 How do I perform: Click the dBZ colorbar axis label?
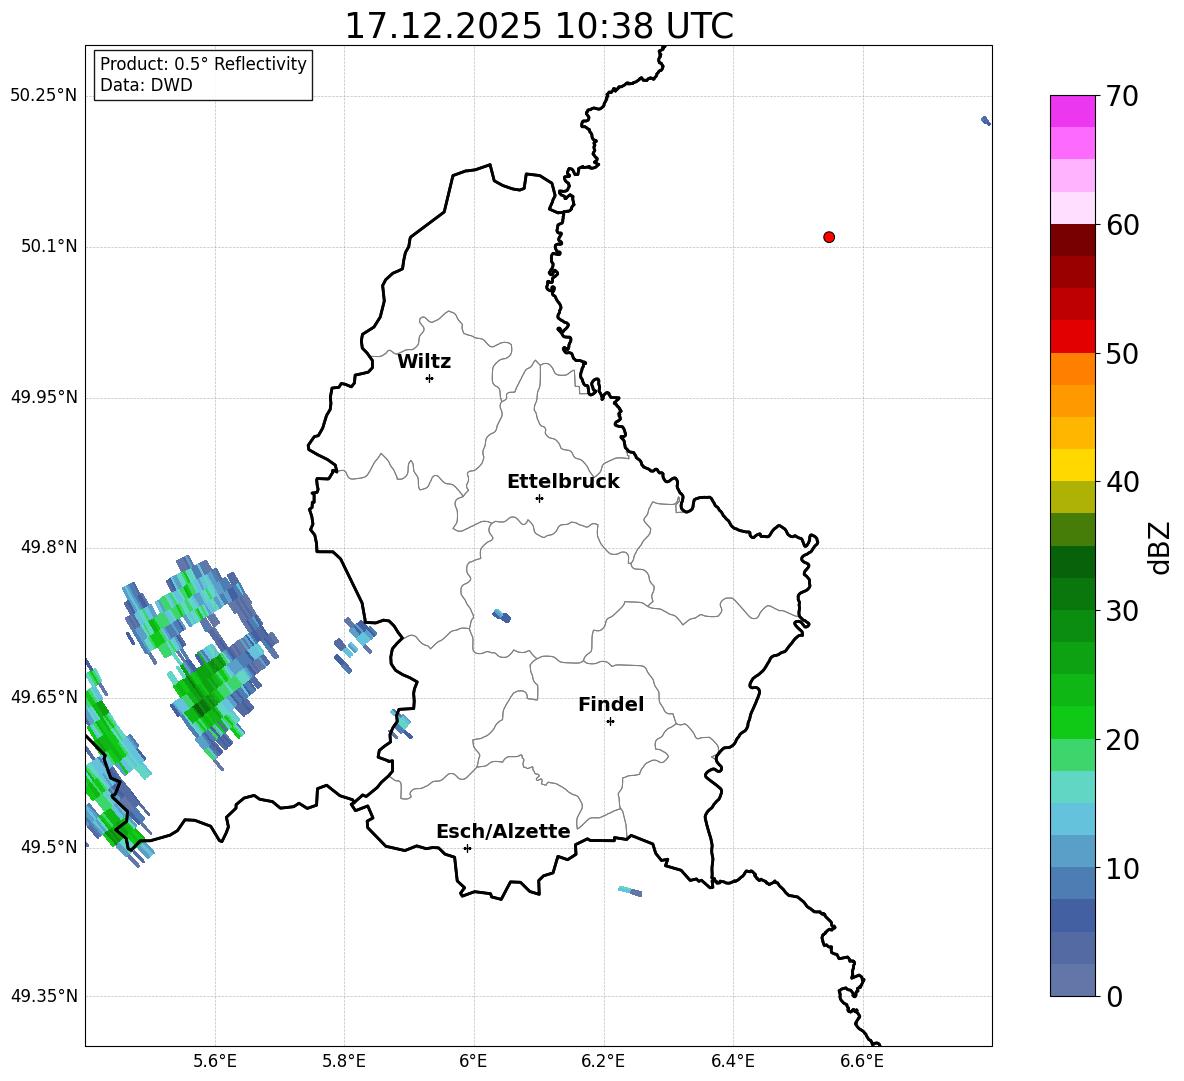click(x=1161, y=548)
